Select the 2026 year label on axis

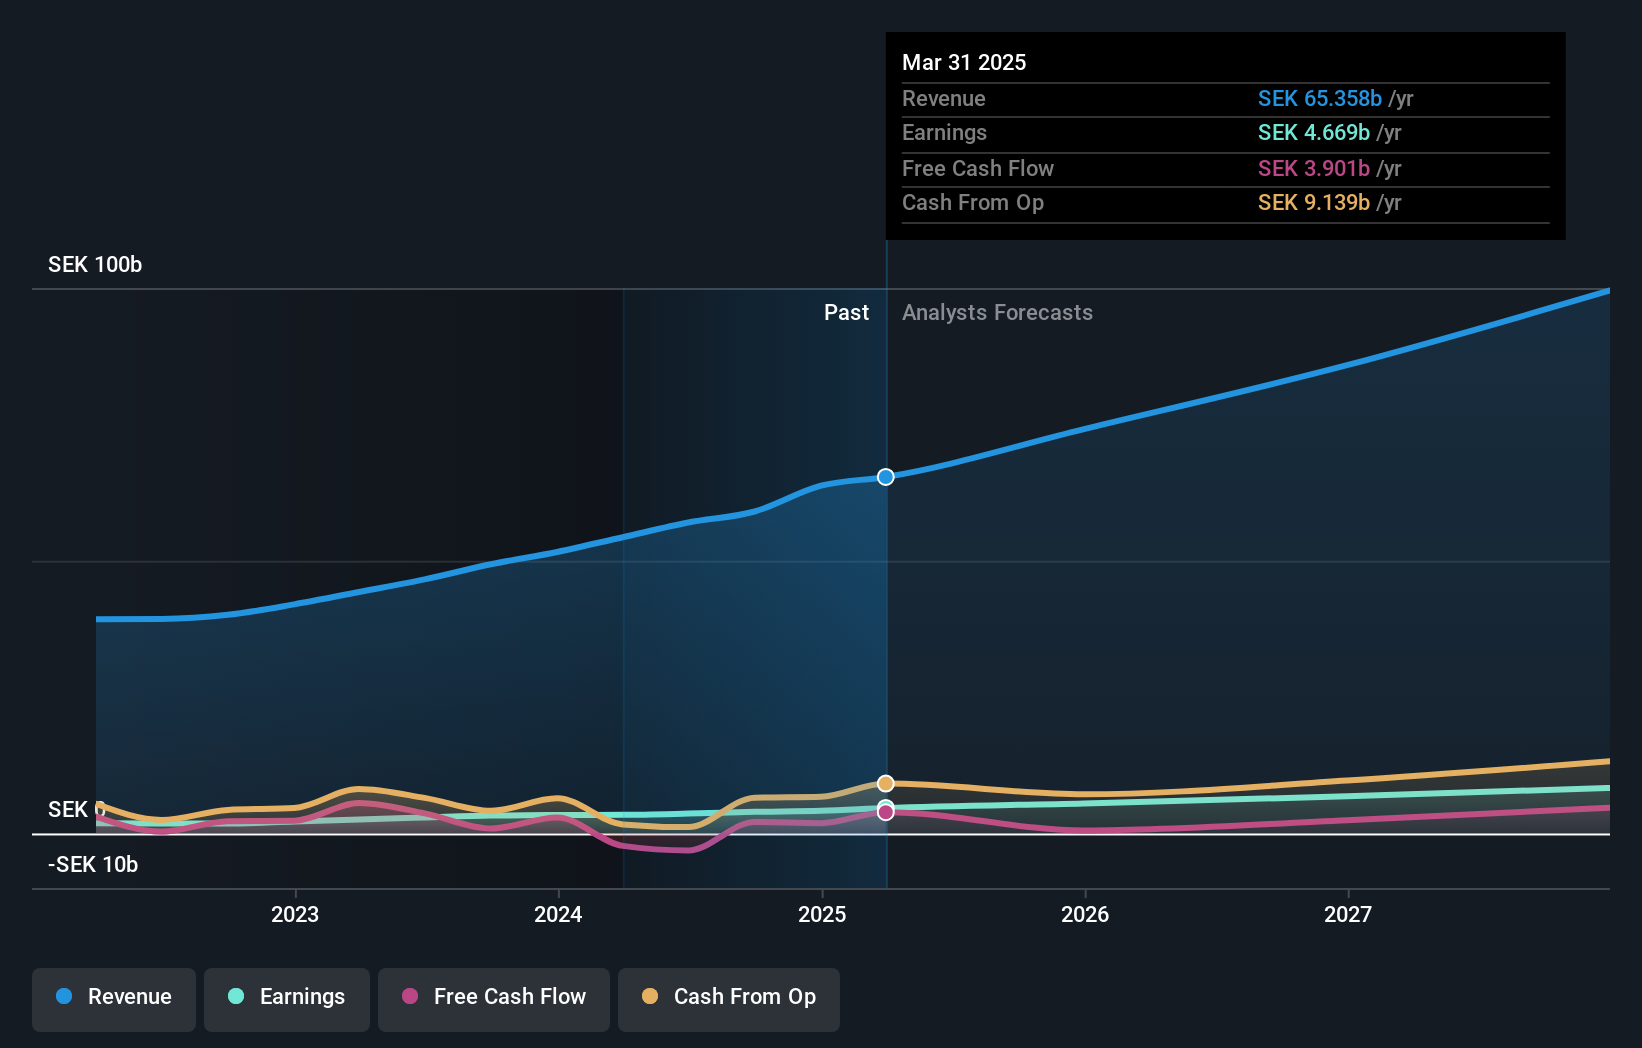pyautogui.click(x=1085, y=913)
